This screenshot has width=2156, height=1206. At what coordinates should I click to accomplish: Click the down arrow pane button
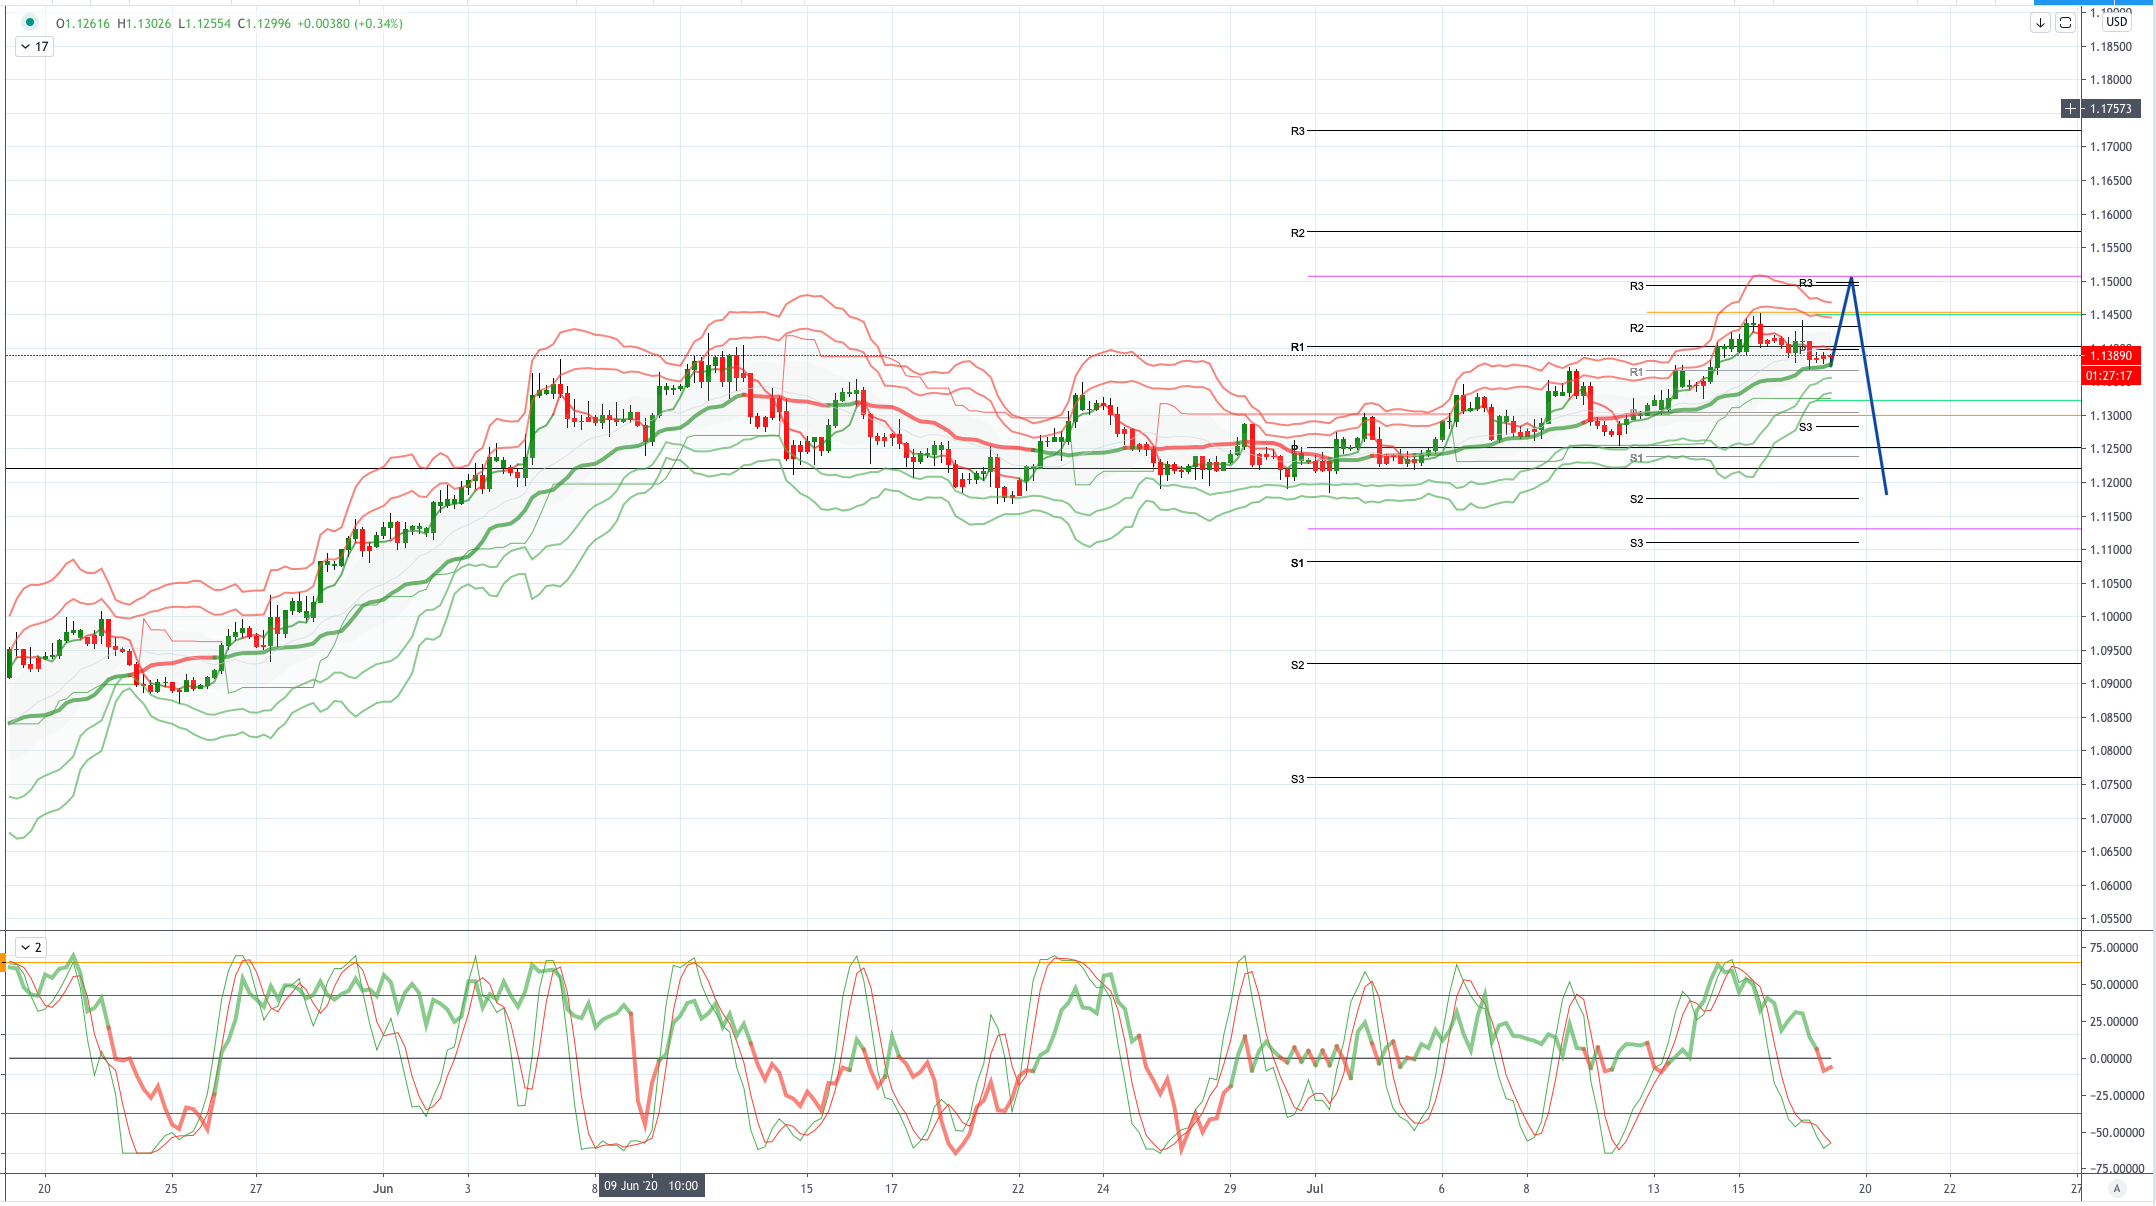click(2040, 22)
